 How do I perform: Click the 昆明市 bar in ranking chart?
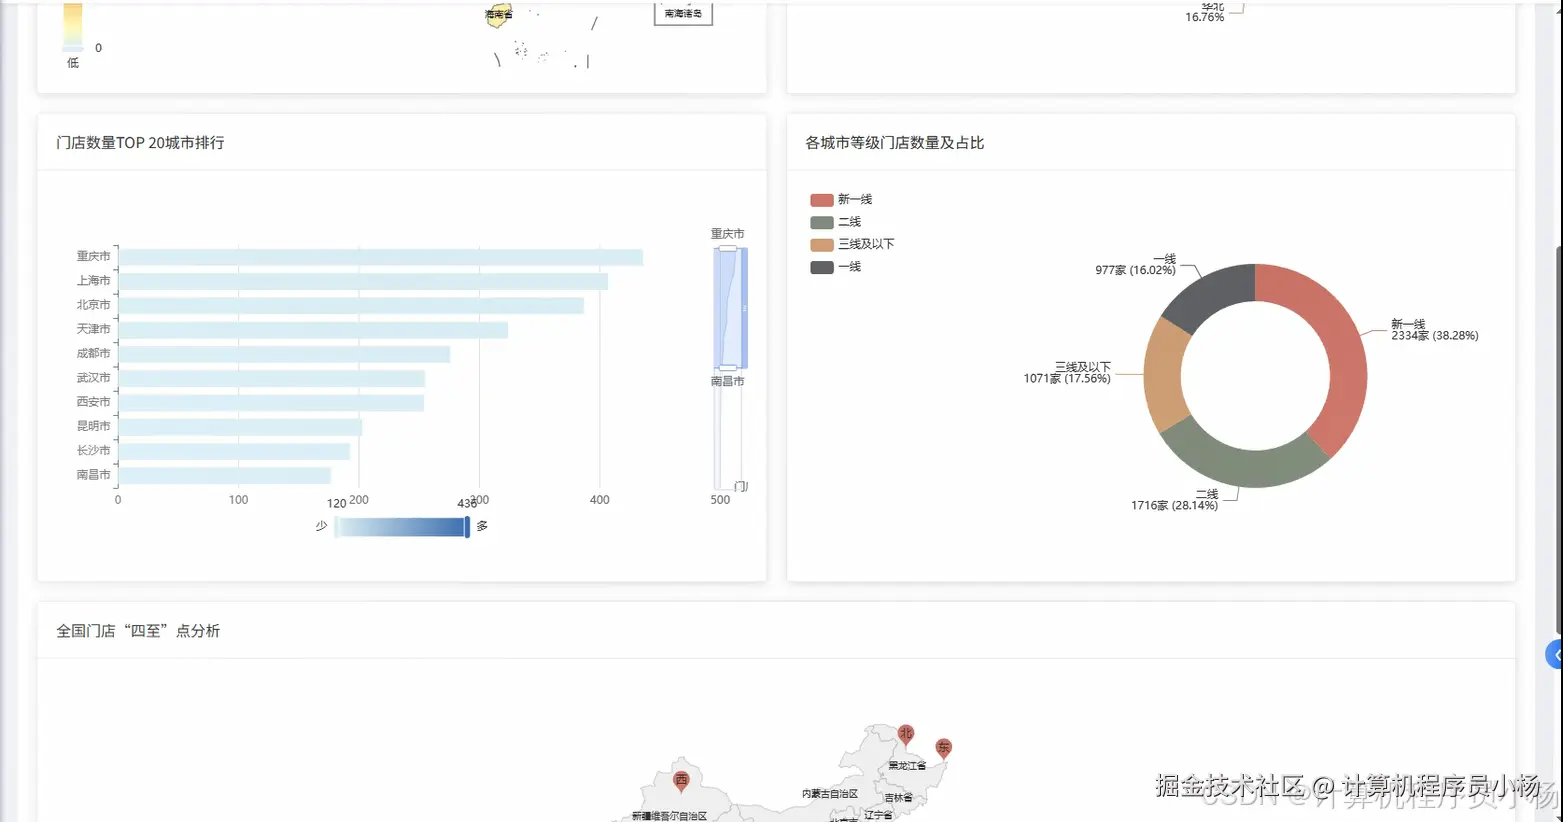(240, 427)
